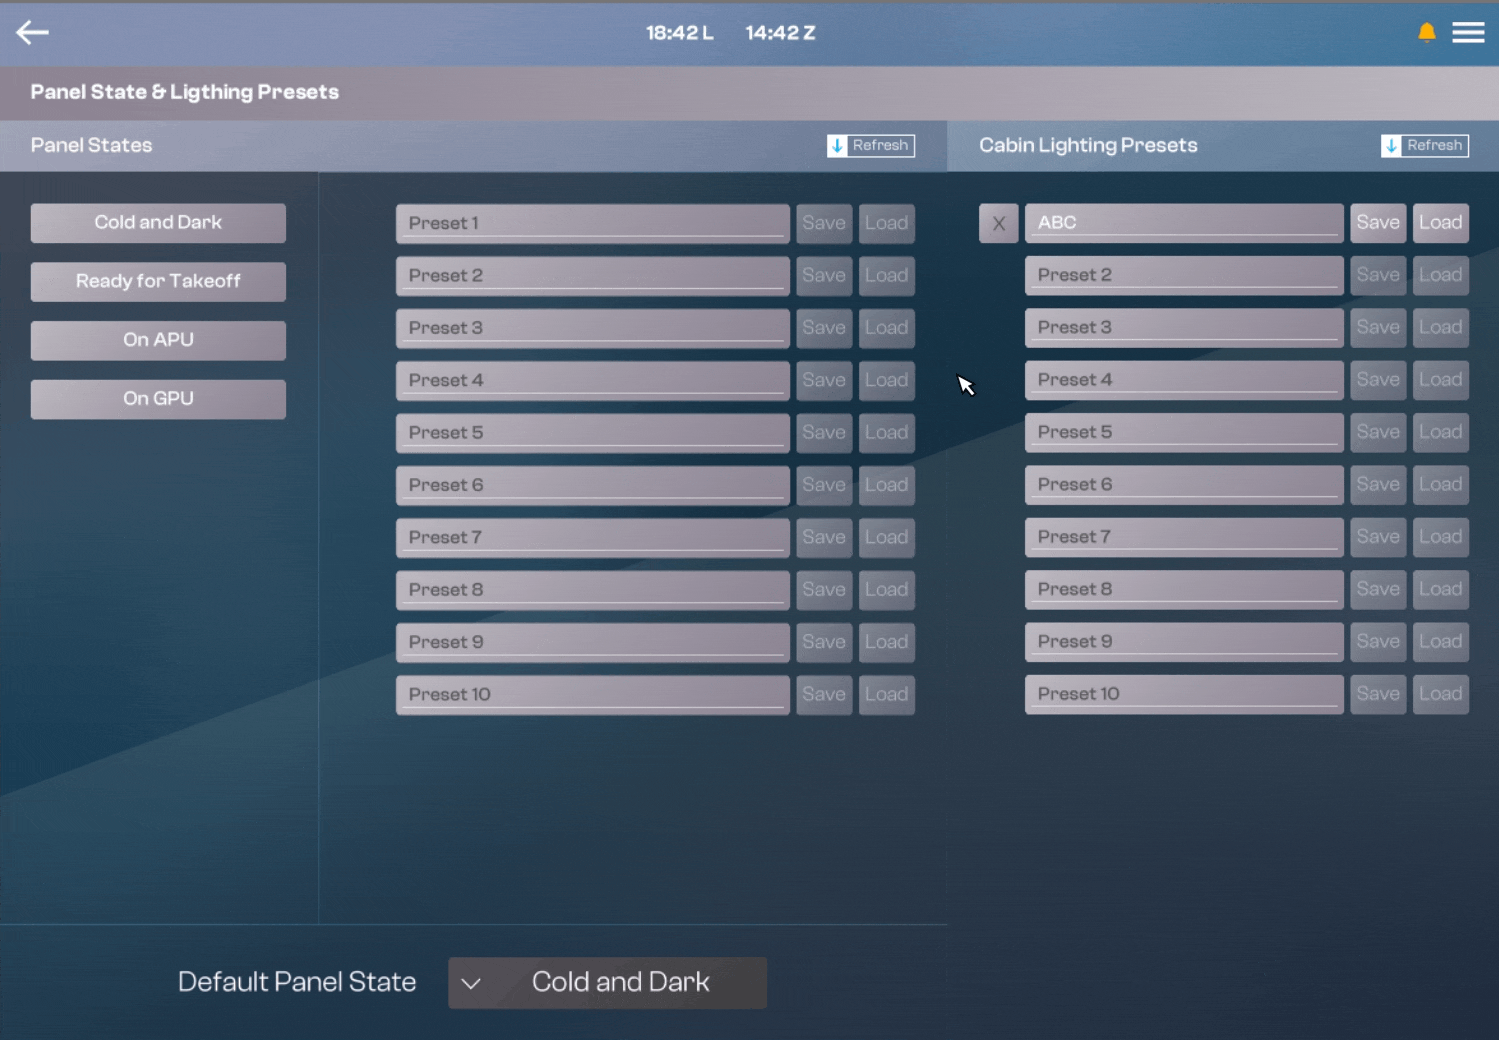Go back using the arrow icon

pyautogui.click(x=32, y=33)
